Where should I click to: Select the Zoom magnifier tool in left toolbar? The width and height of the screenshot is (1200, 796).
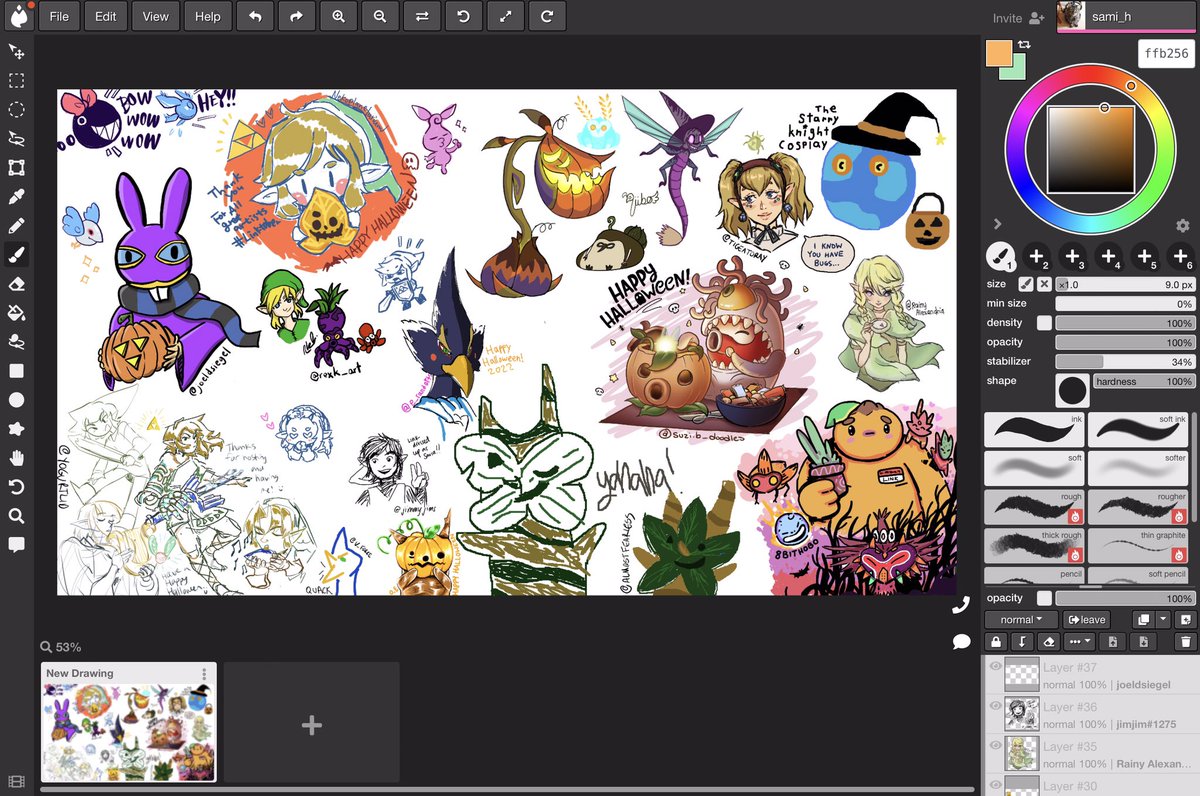coord(16,515)
